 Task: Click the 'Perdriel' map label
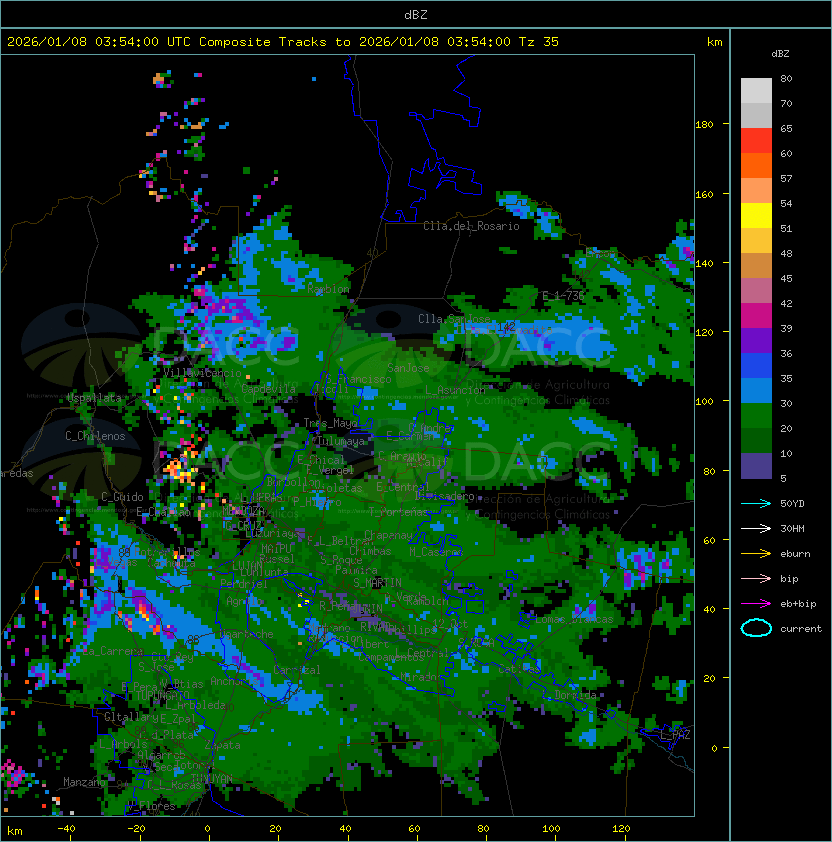243,583
